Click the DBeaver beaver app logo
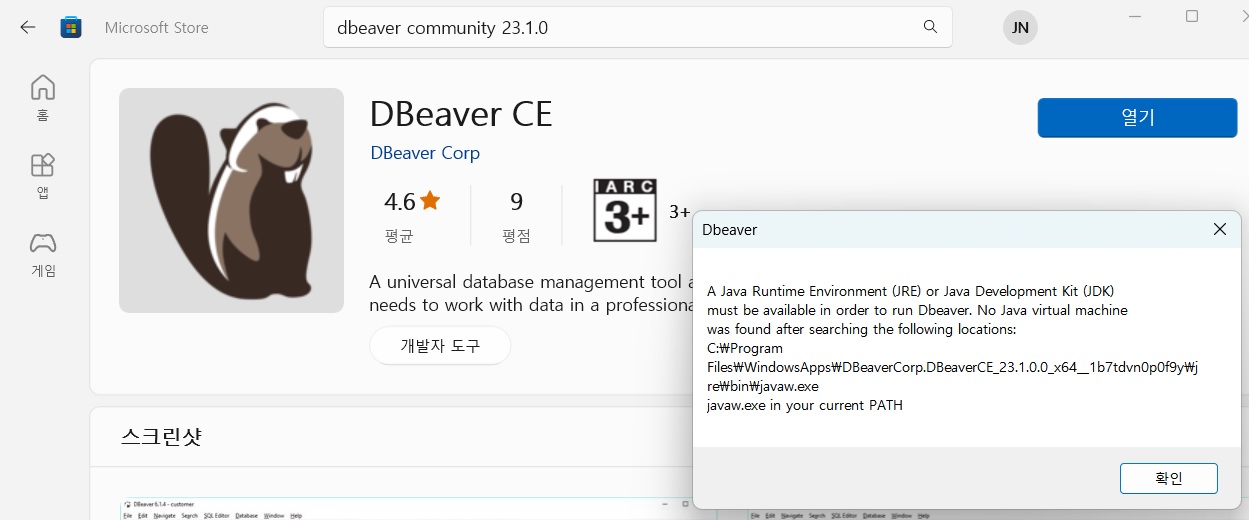 [x=231, y=200]
